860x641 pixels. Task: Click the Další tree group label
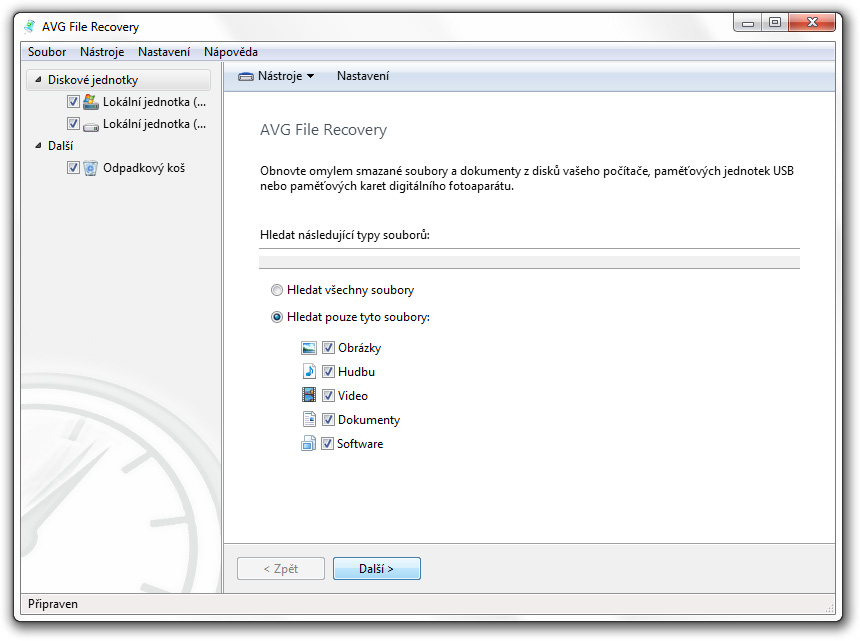click(60, 146)
